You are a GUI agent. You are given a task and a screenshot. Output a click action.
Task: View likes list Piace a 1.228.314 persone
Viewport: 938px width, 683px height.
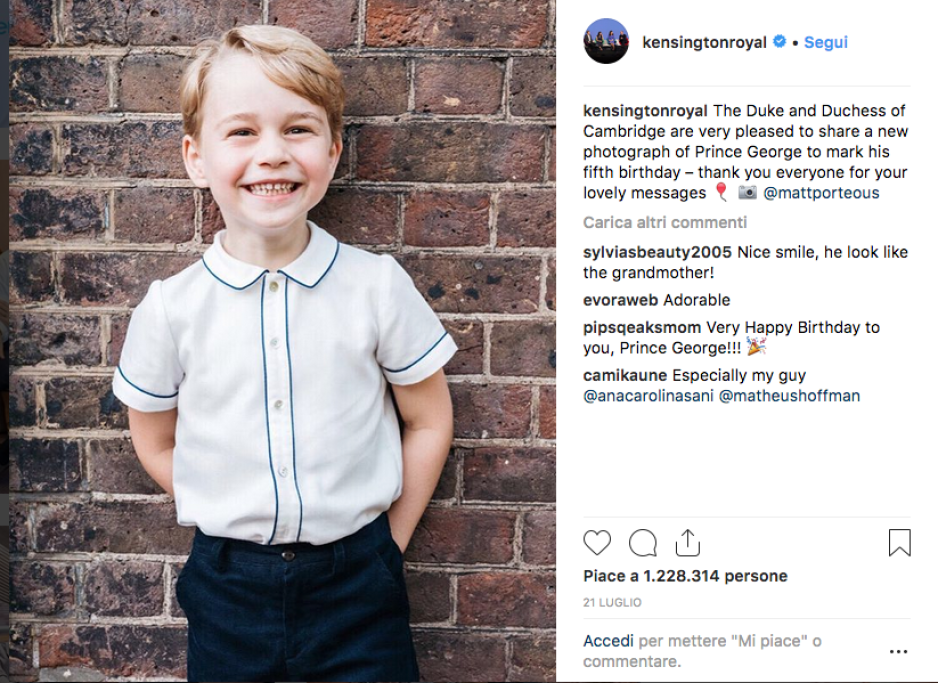(685, 576)
